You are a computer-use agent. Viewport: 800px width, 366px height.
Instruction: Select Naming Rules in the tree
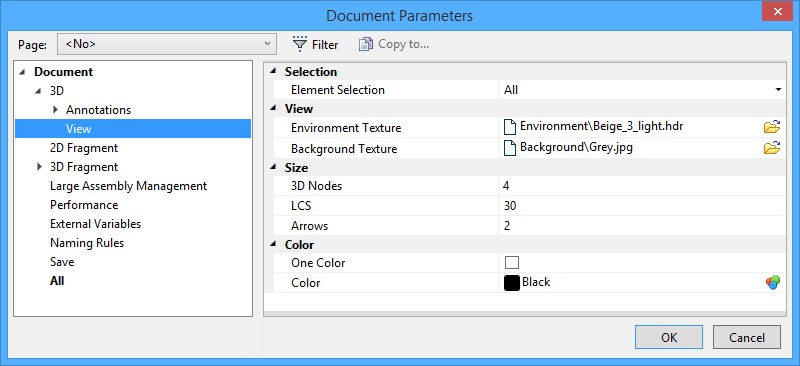pos(87,243)
